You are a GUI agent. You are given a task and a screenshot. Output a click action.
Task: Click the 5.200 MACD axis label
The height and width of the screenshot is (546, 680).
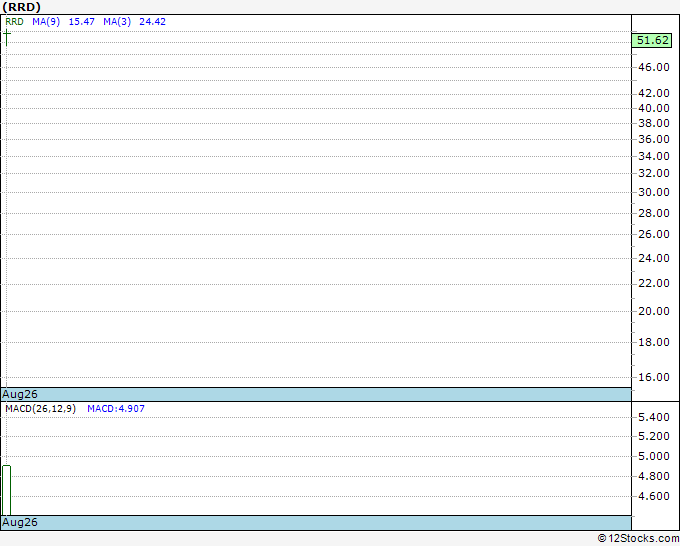(654, 436)
